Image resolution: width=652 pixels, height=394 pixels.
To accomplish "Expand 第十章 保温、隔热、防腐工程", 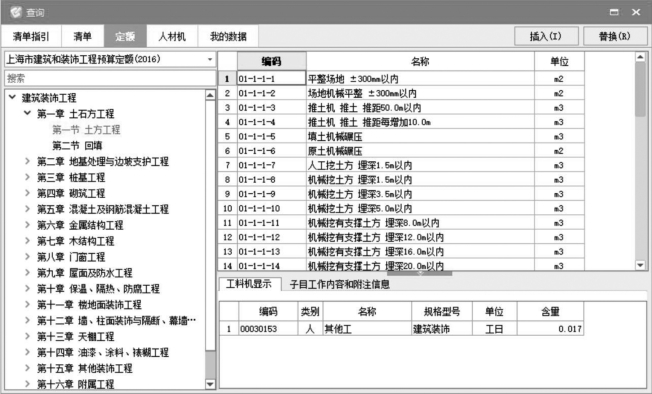I will click(27, 288).
